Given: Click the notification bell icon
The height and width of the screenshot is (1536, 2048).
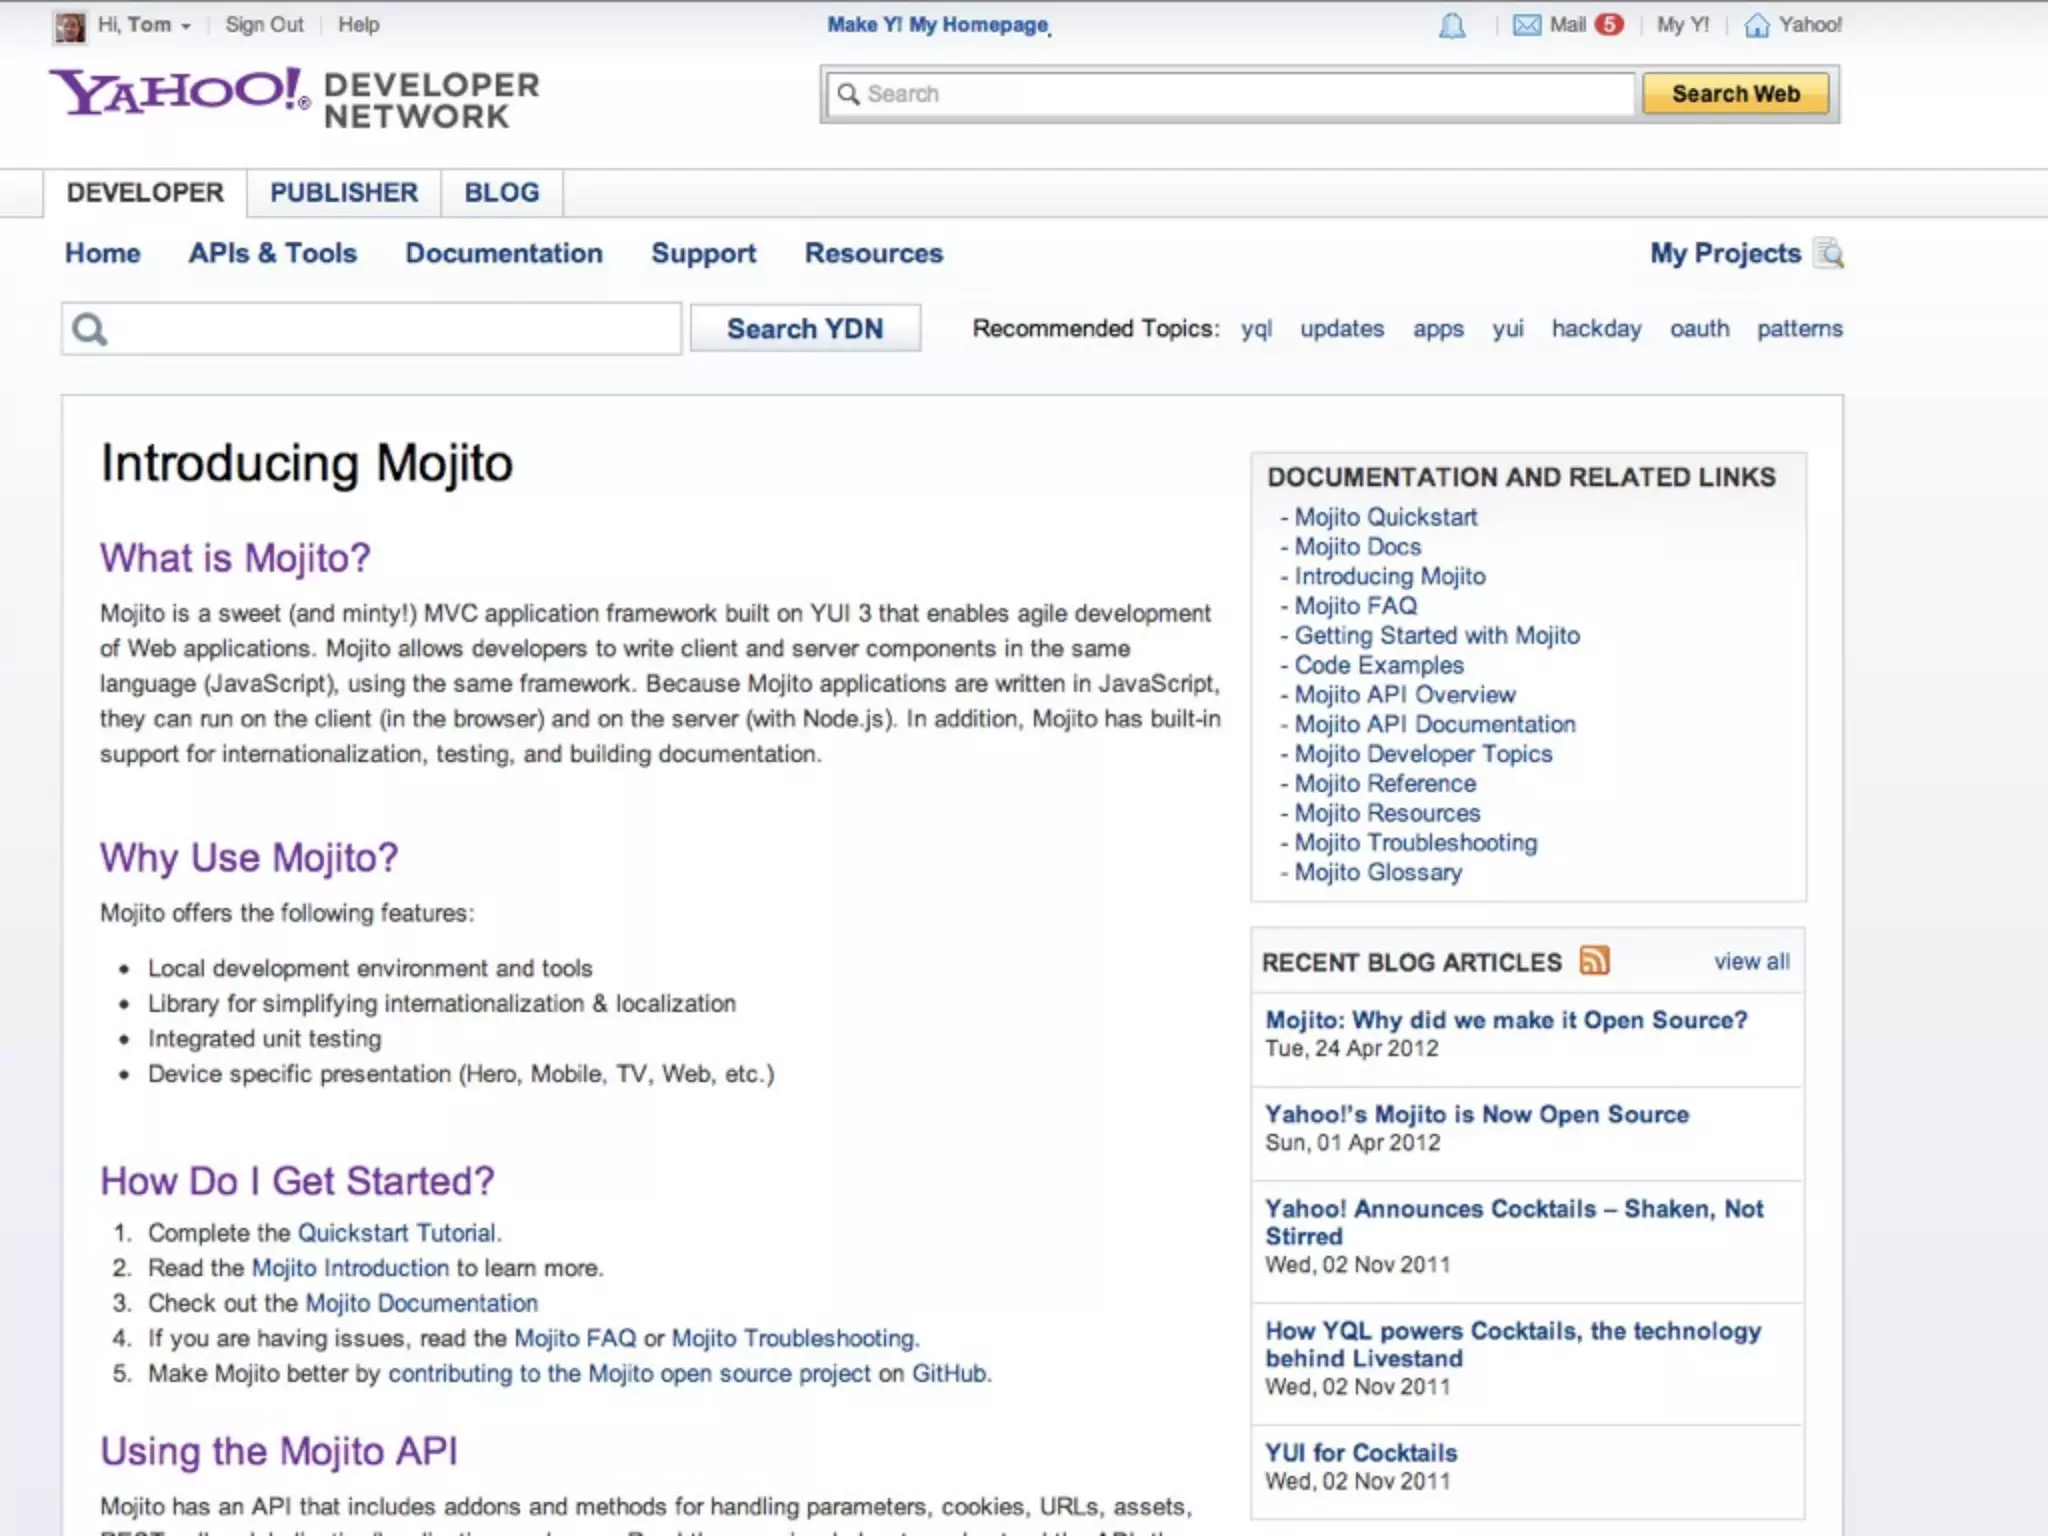Looking at the screenshot, I should 1452,26.
